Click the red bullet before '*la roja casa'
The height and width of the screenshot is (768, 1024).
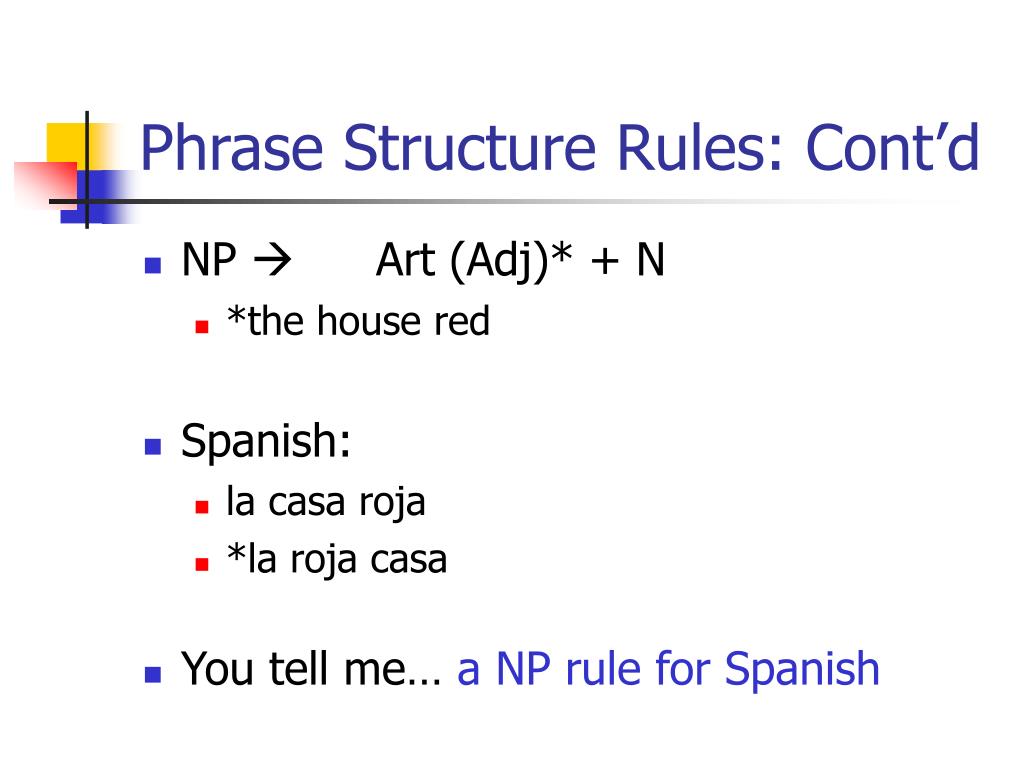coord(202,564)
